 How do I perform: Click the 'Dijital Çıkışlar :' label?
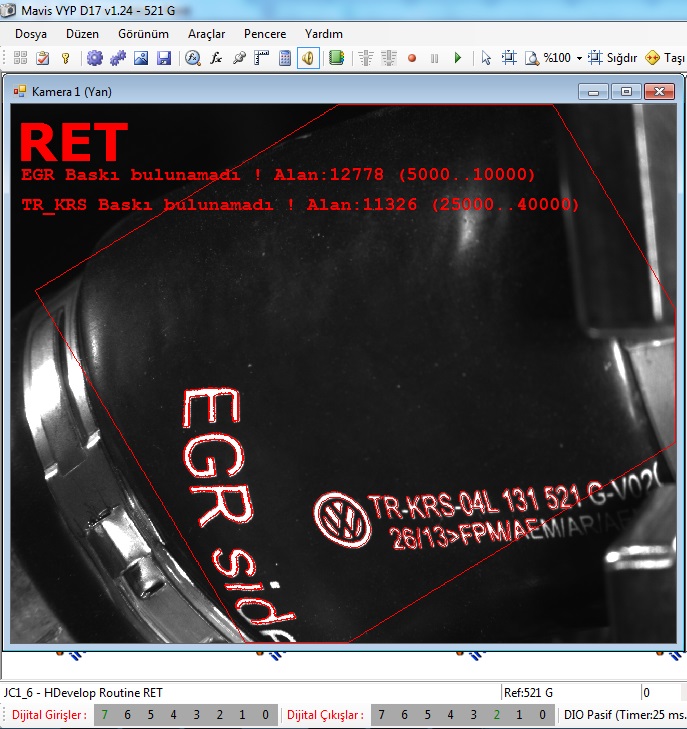tap(325, 715)
